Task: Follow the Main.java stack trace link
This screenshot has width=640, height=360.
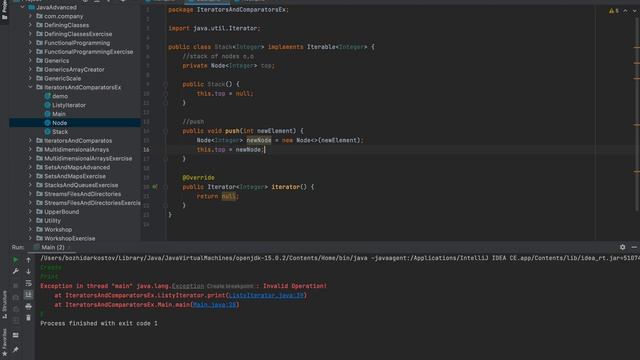Action: (214, 304)
